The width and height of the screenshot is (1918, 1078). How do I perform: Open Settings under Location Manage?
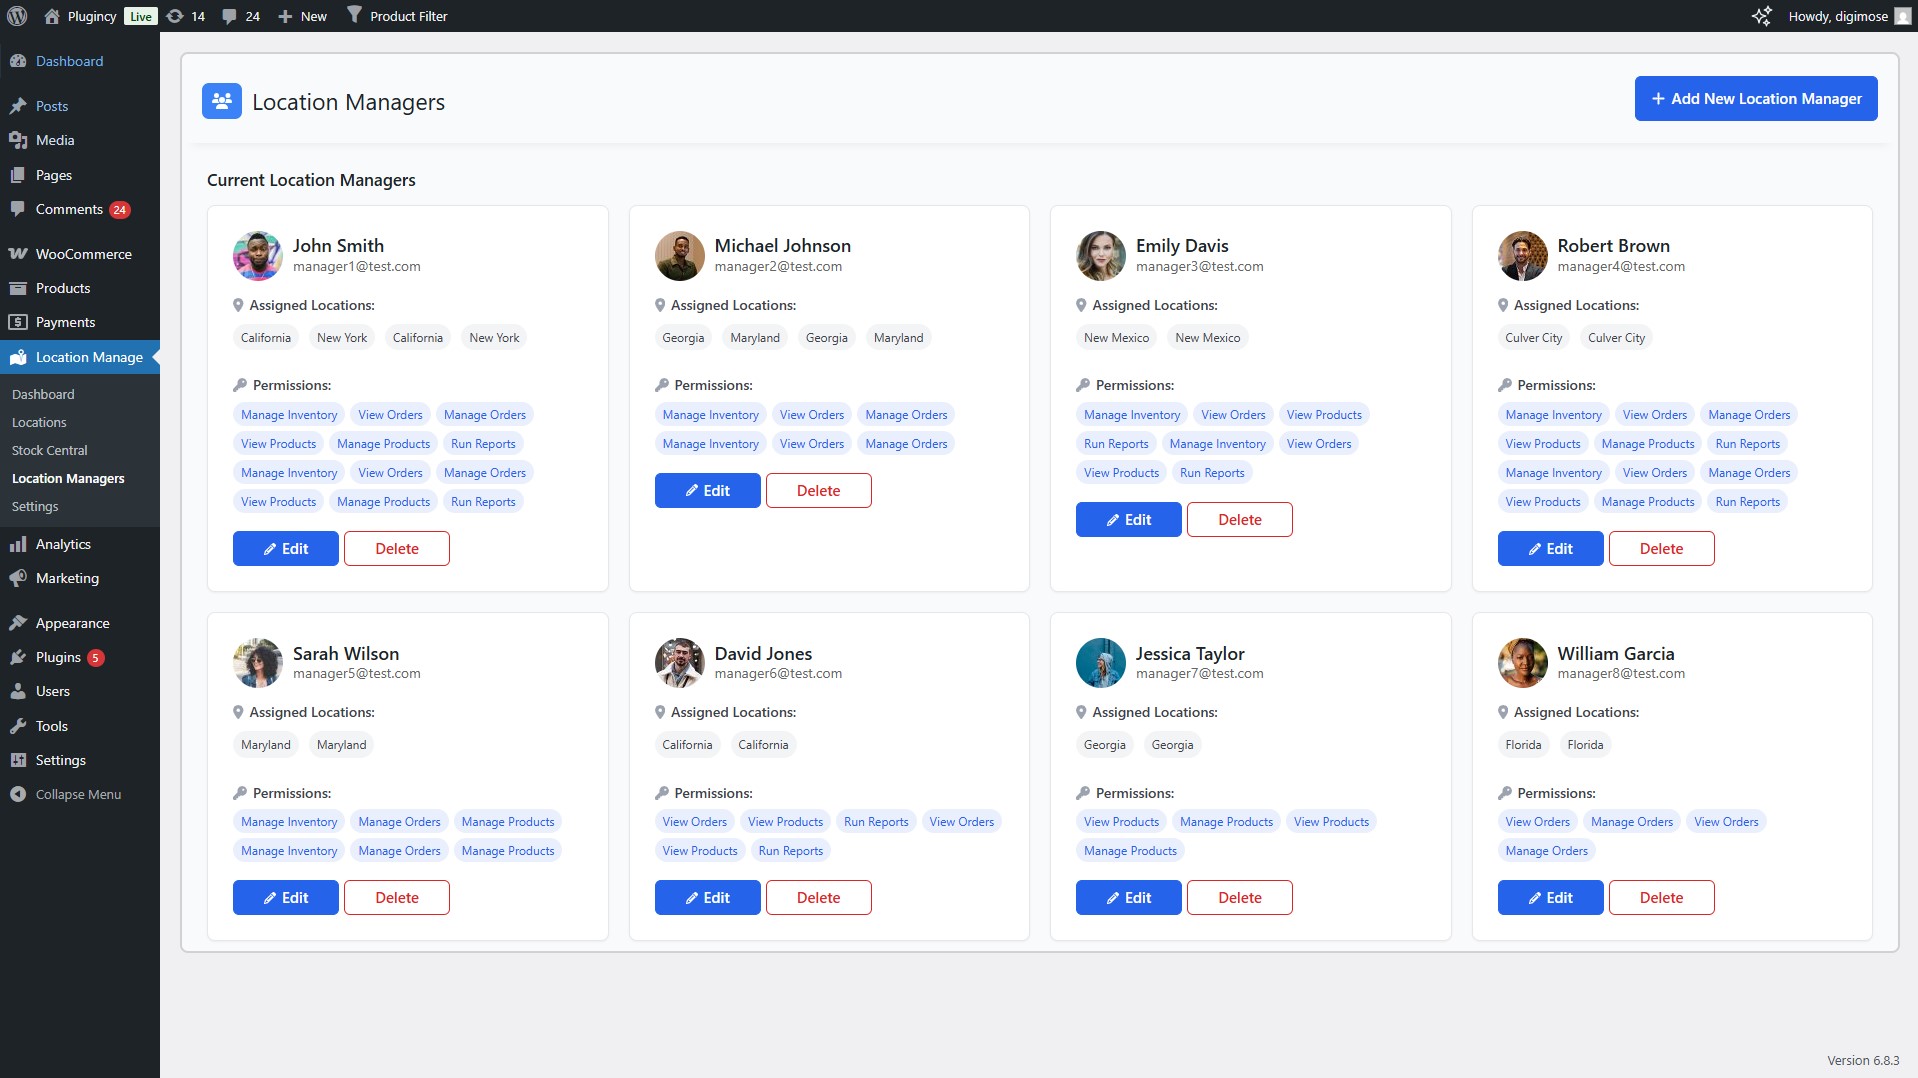click(35, 506)
